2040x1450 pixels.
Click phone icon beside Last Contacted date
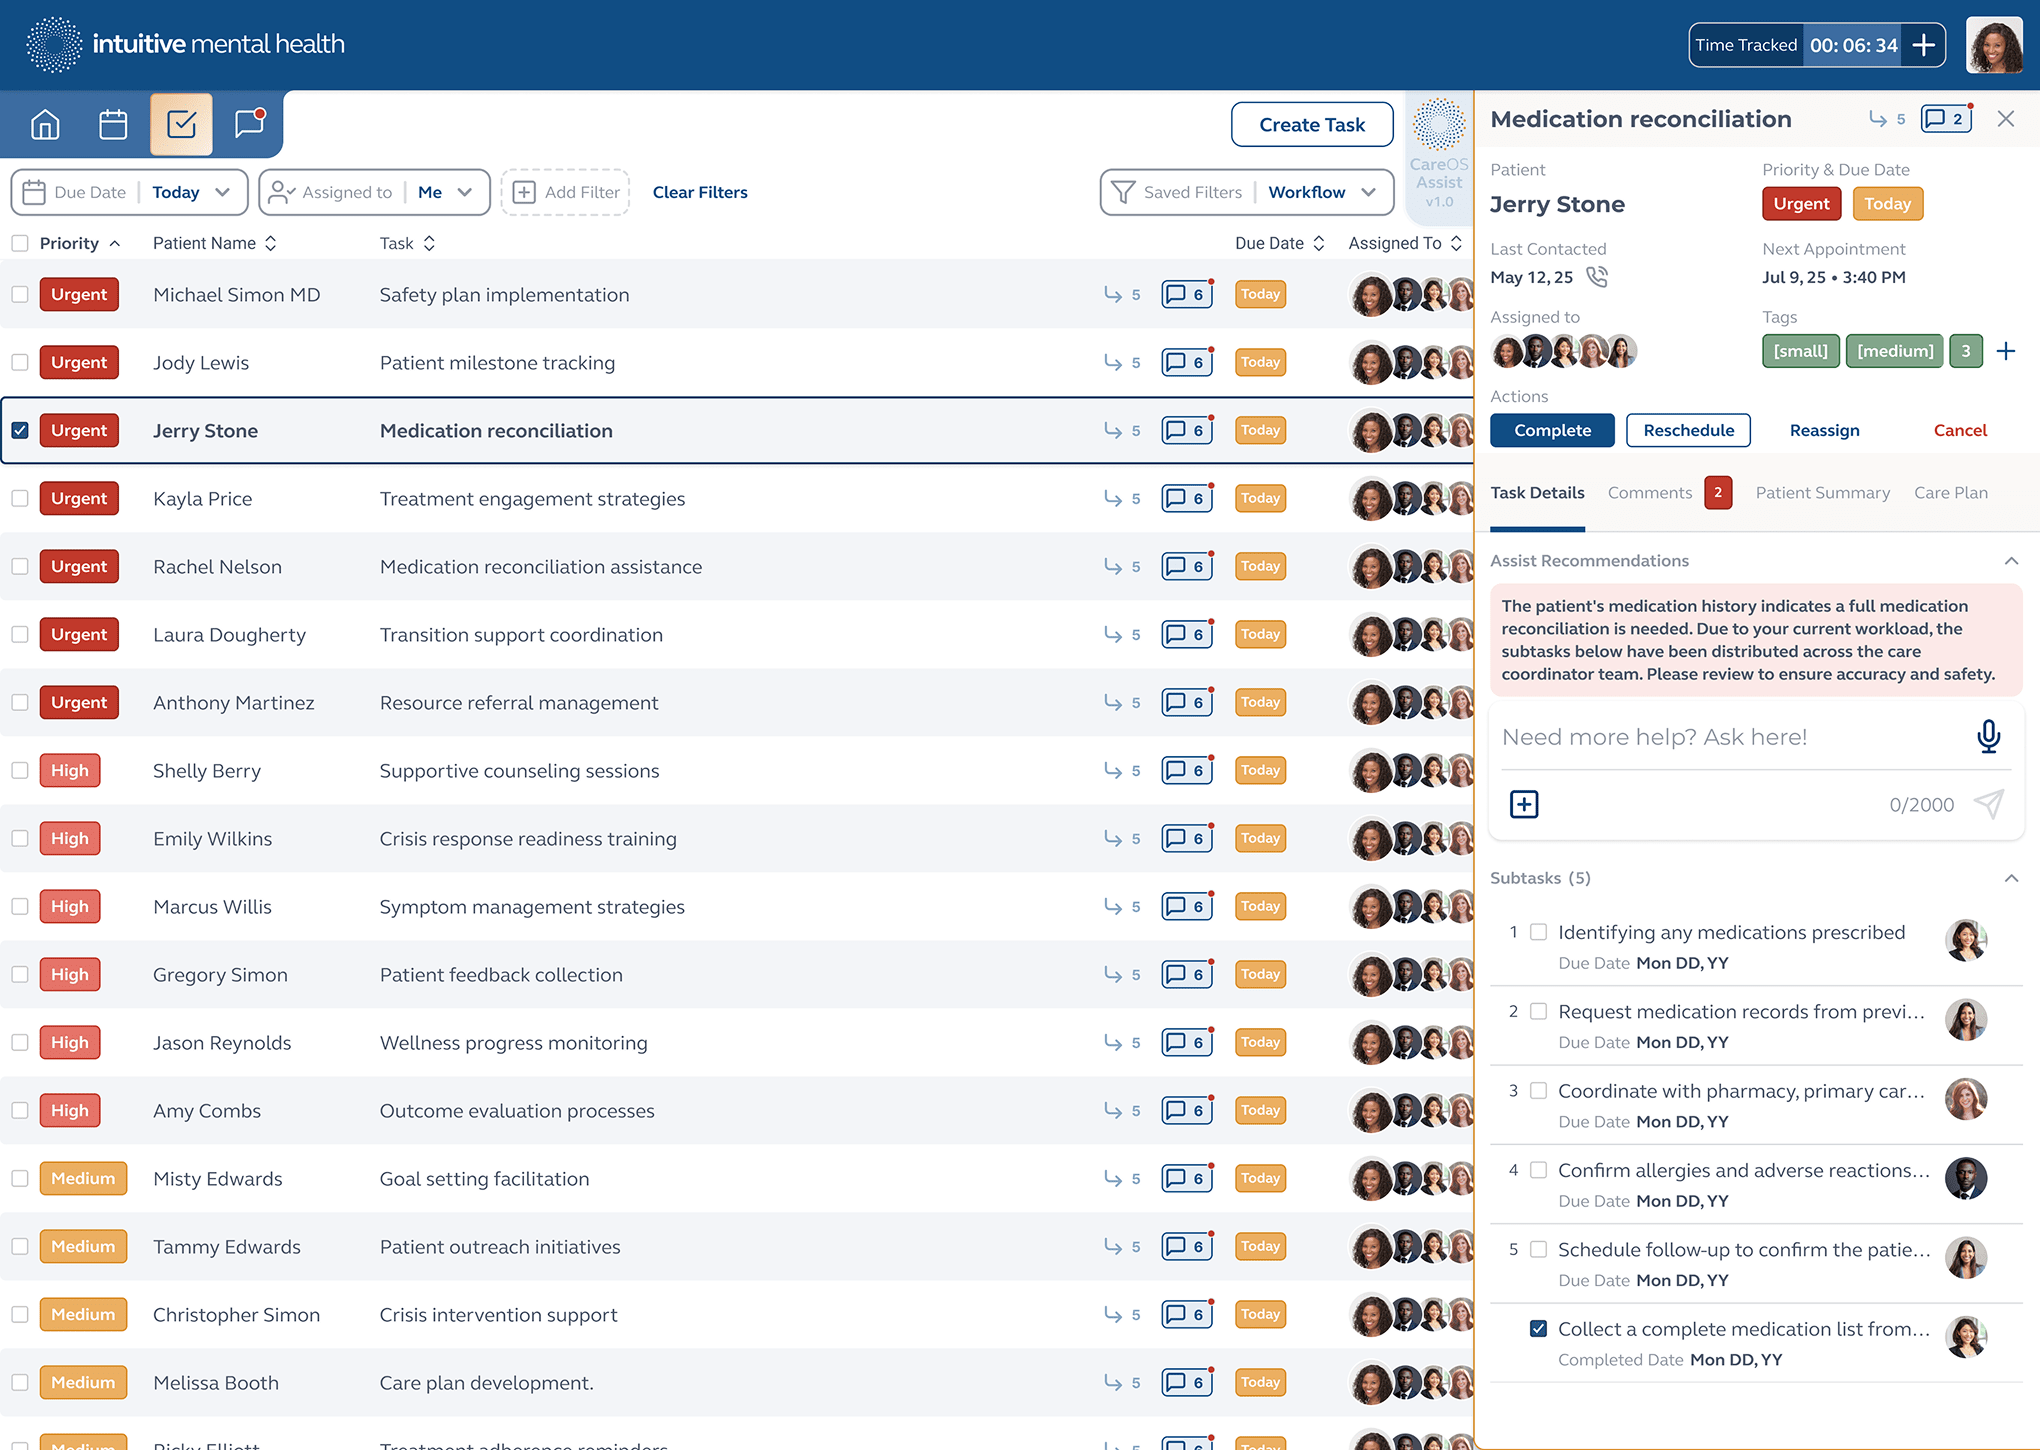tap(1597, 277)
